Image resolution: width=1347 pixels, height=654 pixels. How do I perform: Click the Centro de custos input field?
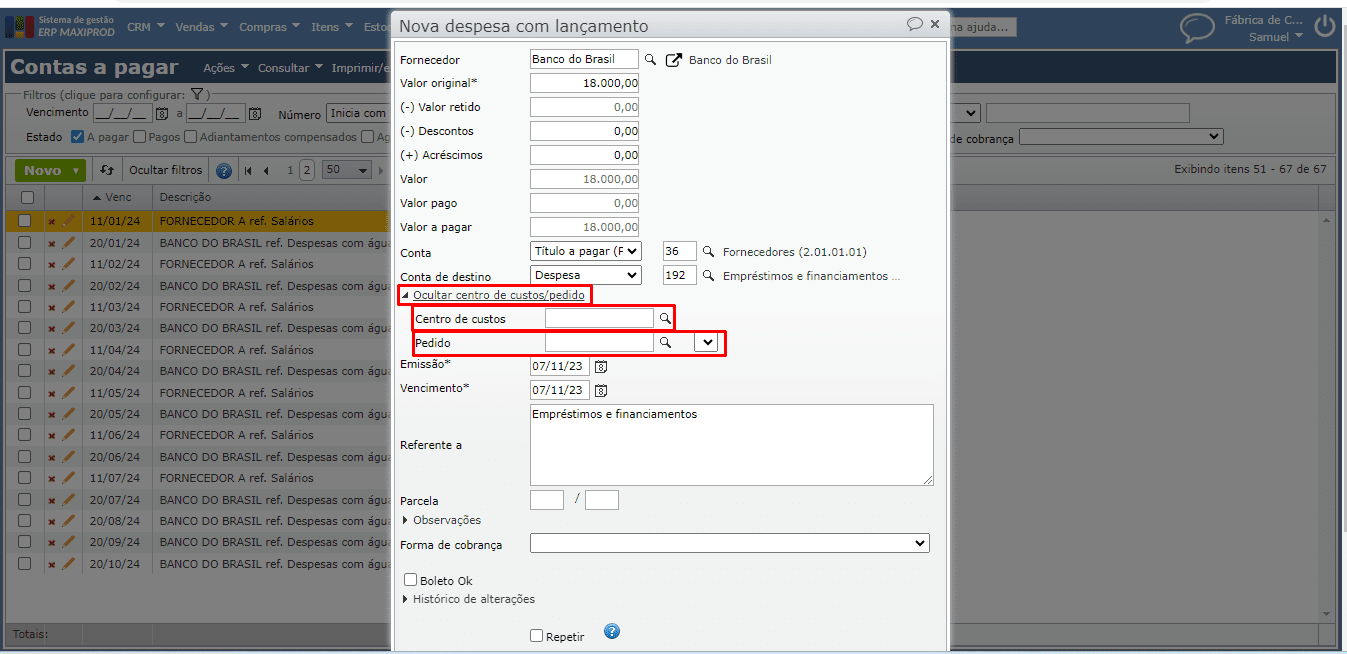pyautogui.click(x=599, y=318)
